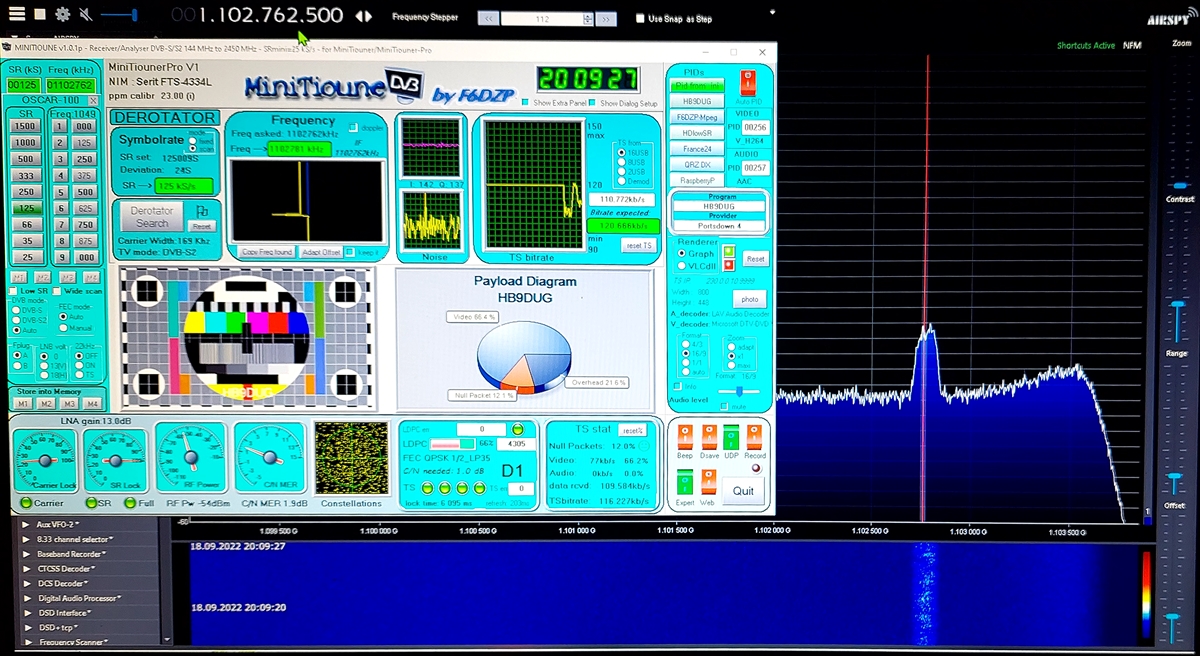Click the Derotator Search button
The height and width of the screenshot is (656, 1200).
tap(152, 216)
